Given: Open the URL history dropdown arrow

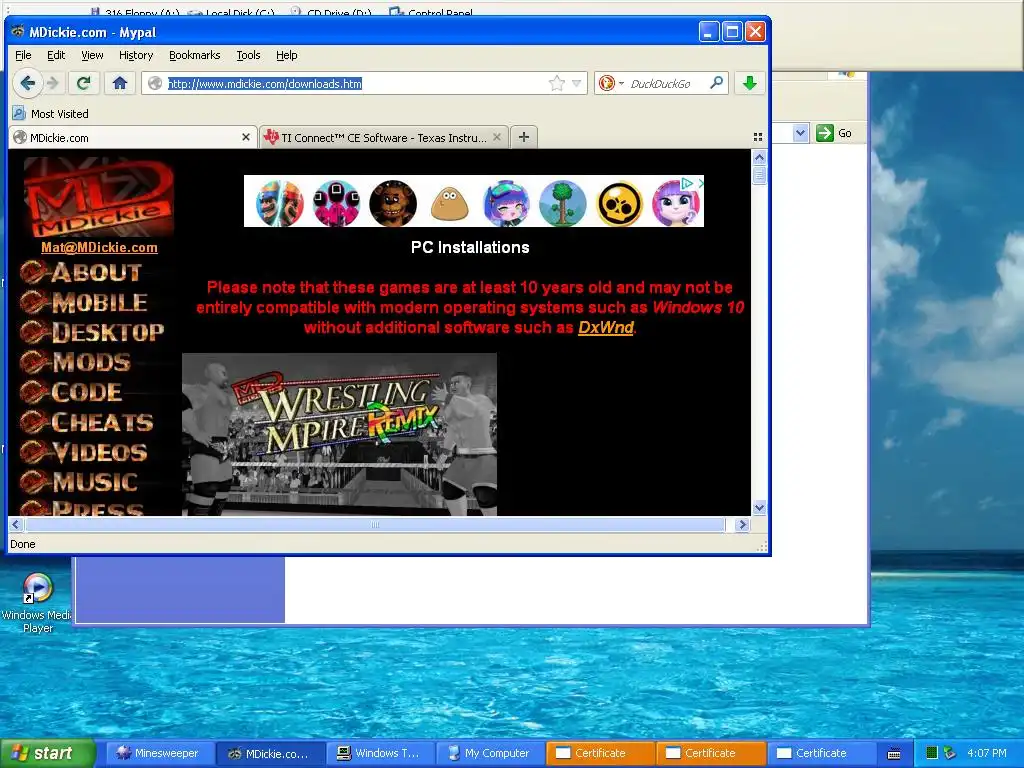Looking at the screenshot, I should pos(577,83).
